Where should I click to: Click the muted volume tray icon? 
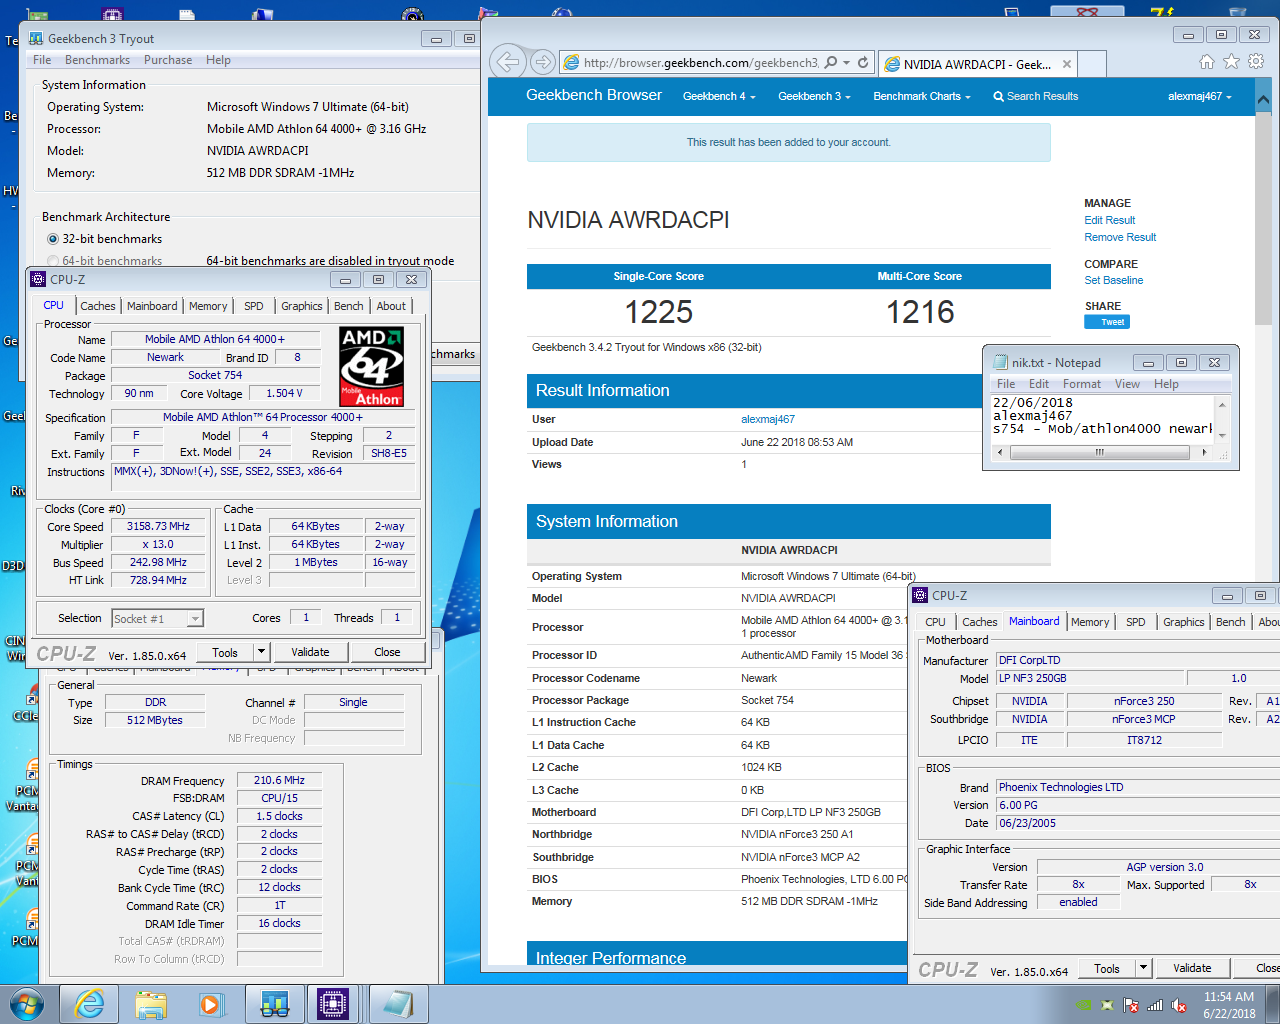click(x=1179, y=1005)
